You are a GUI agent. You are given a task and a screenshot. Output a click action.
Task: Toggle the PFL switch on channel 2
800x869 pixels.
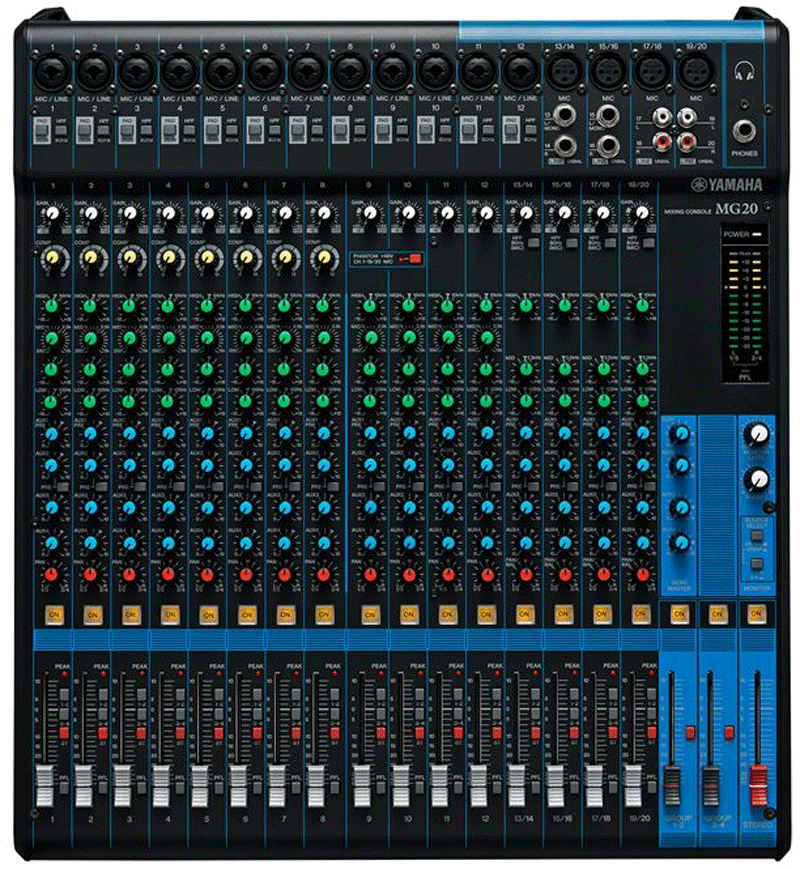[x=103, y=787]
